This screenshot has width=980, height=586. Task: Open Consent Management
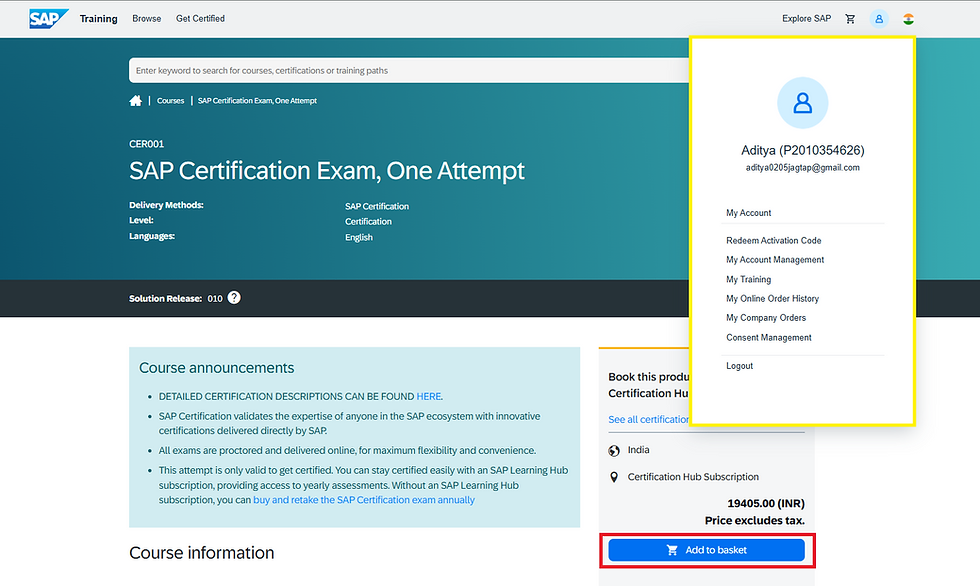(769, 337)
